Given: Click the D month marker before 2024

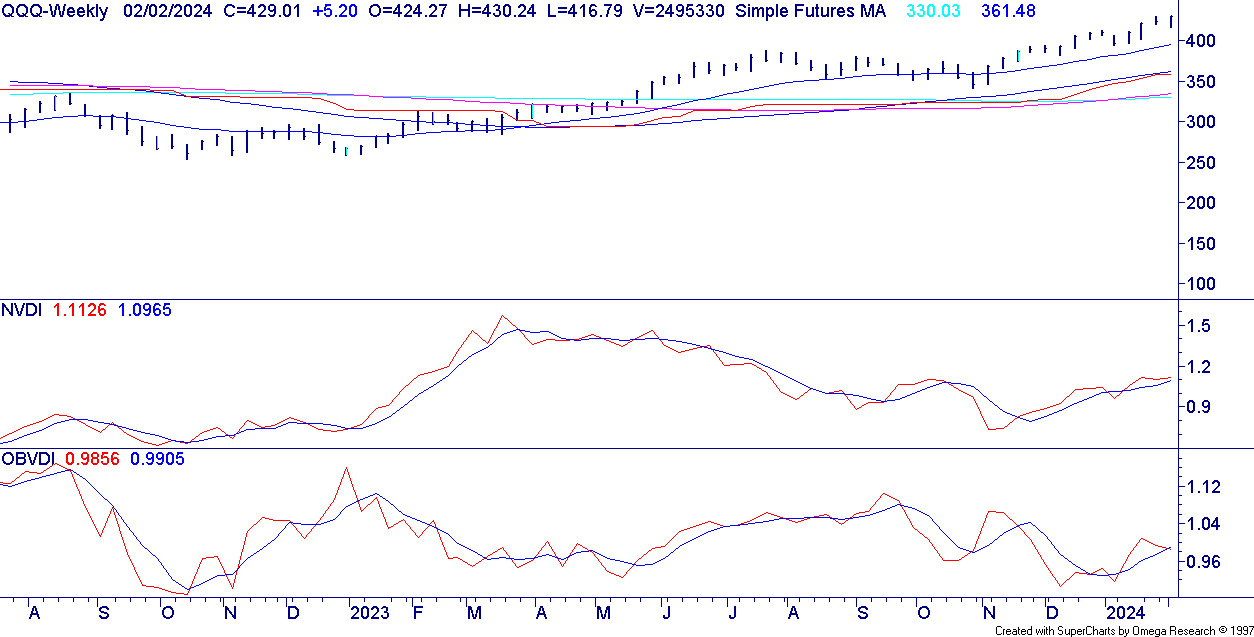Looking at the screenshot, I should 1050,611.
